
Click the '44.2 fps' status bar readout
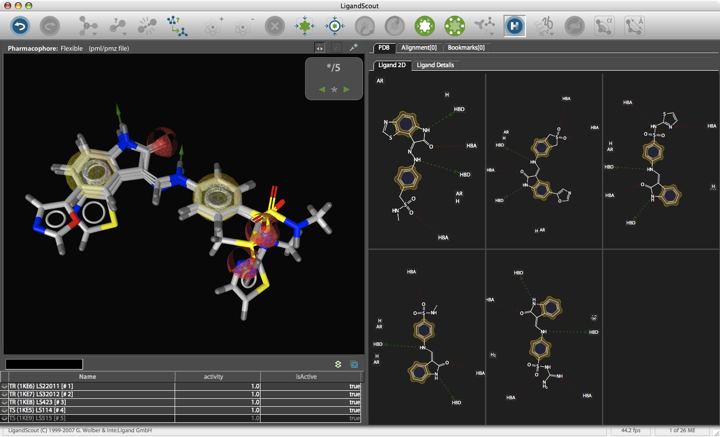point(631,431)
